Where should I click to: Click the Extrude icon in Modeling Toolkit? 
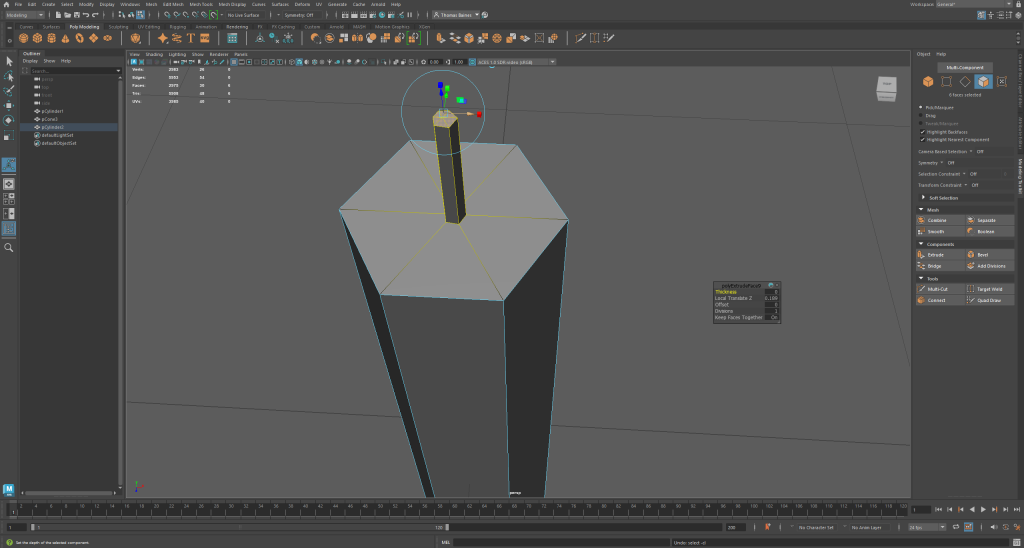click(922, 255)
